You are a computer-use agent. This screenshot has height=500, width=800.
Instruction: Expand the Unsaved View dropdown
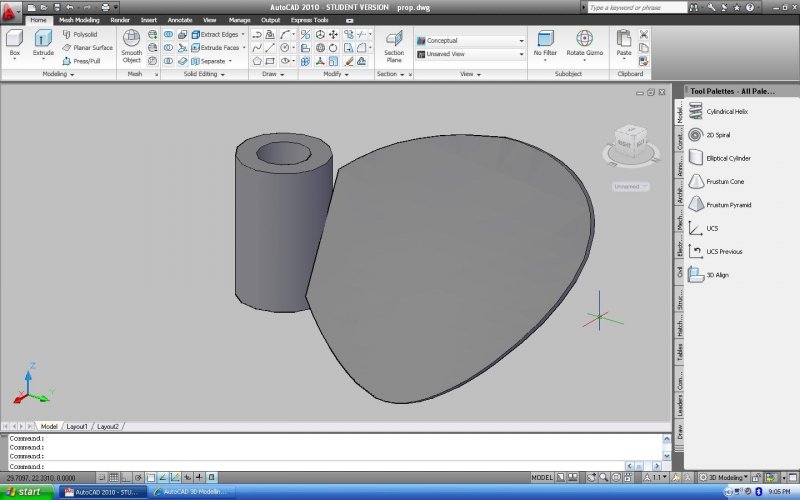click(x=470, y=54)
